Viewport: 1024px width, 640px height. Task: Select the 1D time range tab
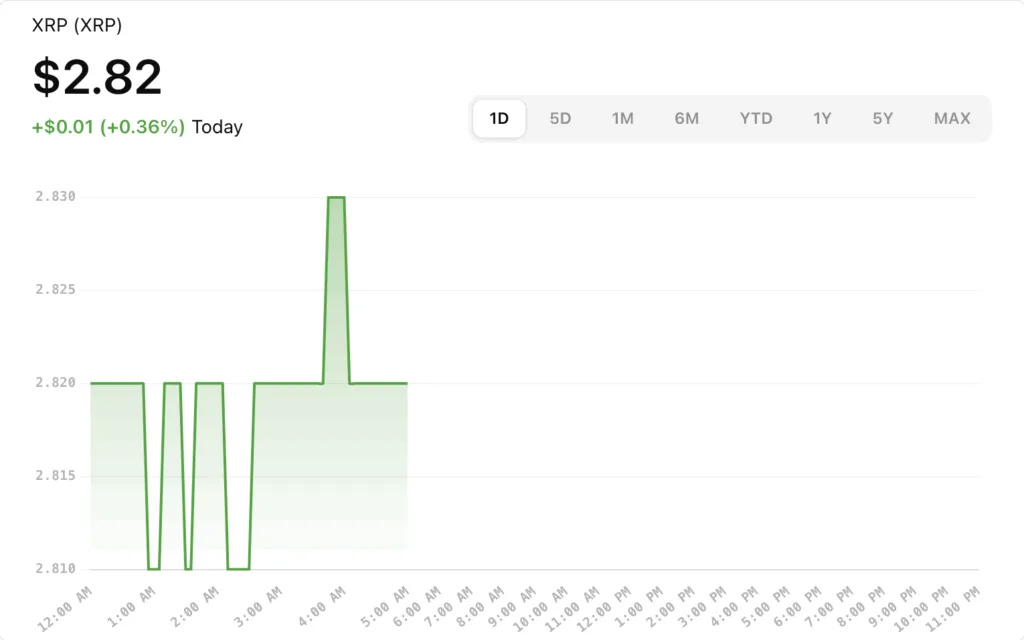499,118
